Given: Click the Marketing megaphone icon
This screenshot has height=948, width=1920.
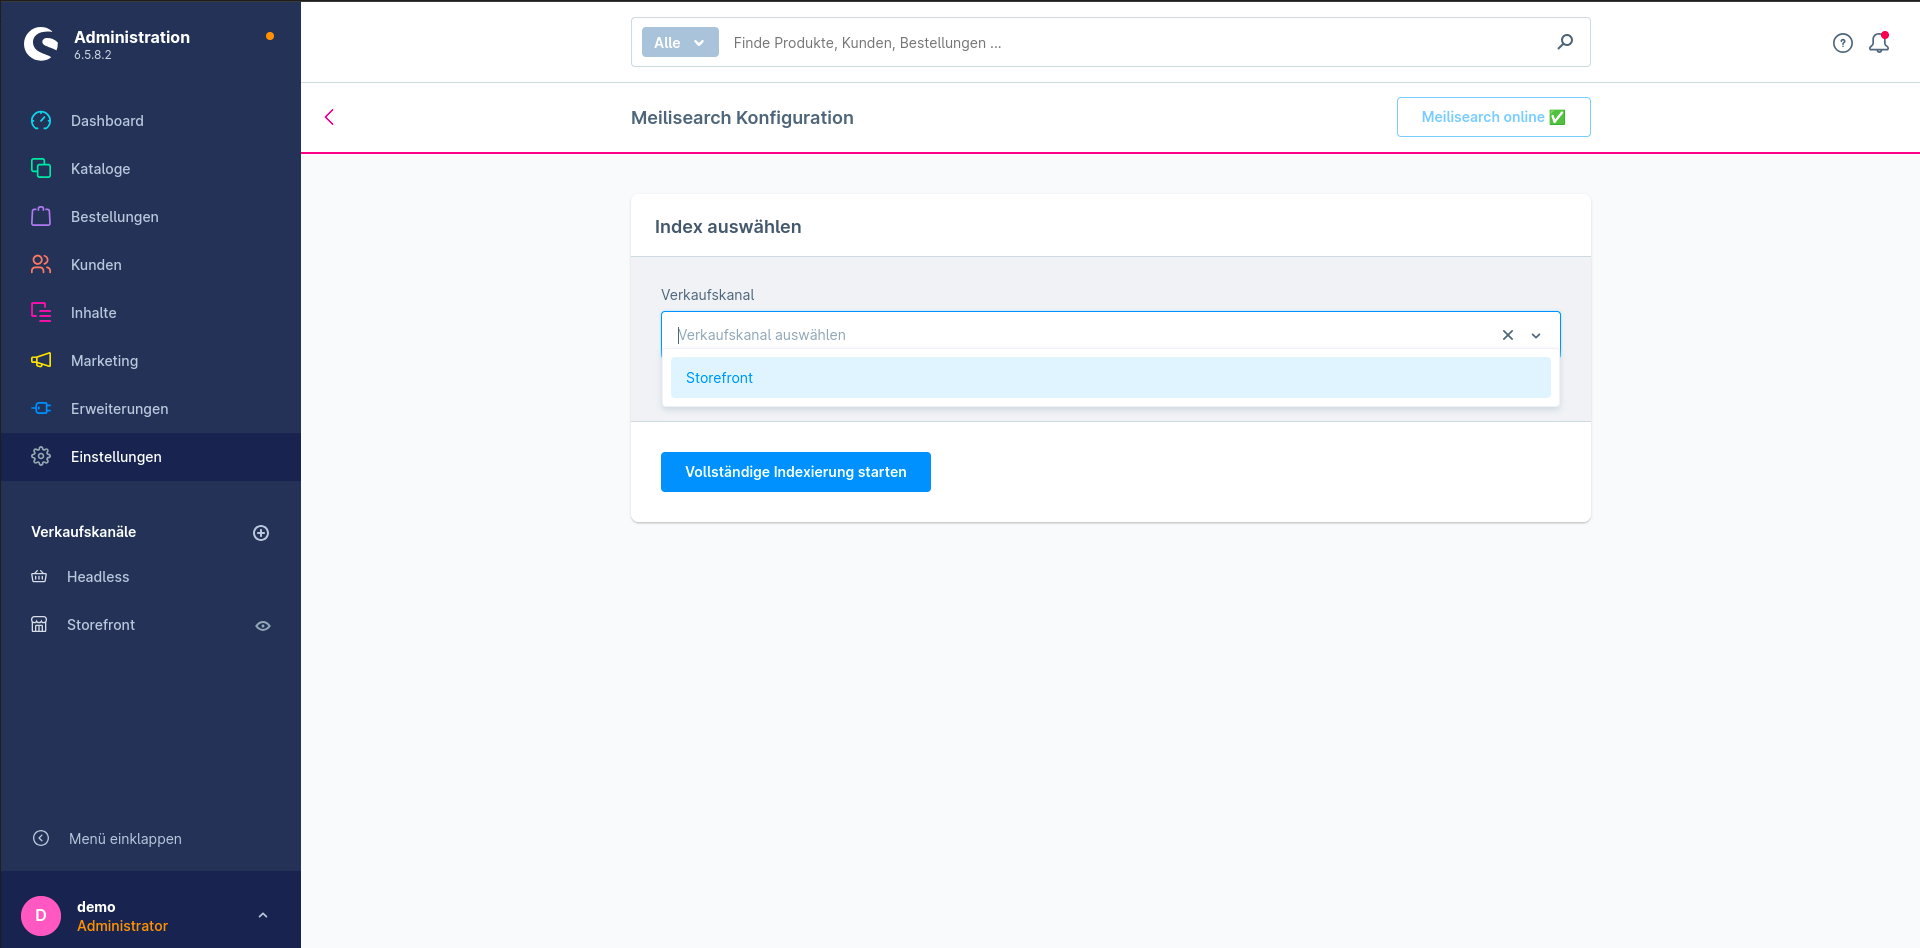Looking at the screenshot, I should tap(41, 360).
